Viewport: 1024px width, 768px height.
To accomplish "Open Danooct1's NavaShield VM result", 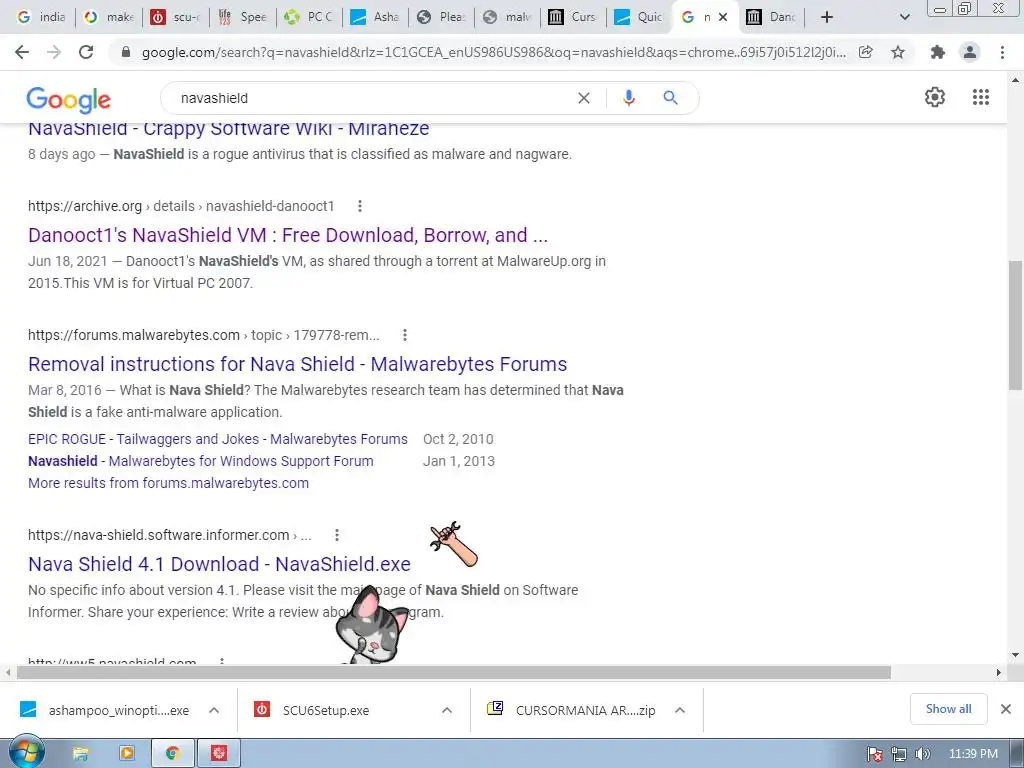I will pos(288,235).
